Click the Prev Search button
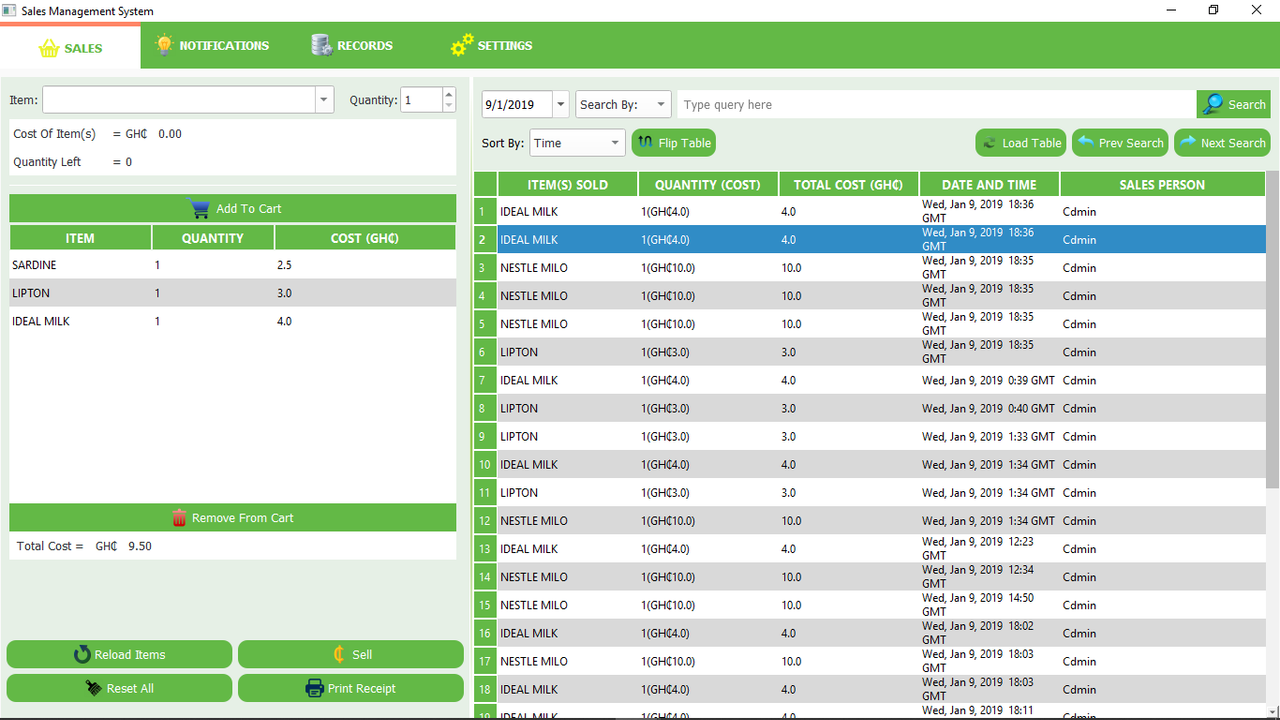Screen dimensions: 1280x720 click(x=1121, y=143)
